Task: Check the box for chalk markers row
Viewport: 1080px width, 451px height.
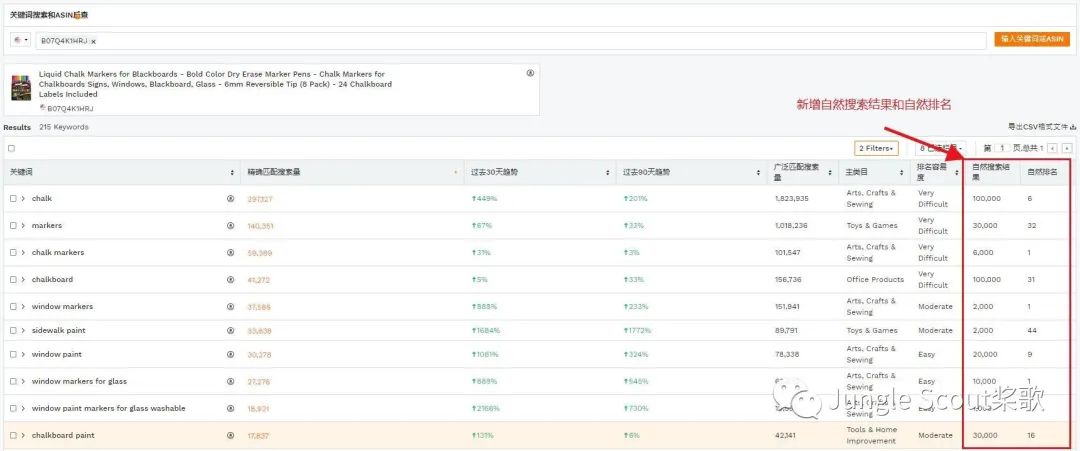Action: click(x=13, y=253)
